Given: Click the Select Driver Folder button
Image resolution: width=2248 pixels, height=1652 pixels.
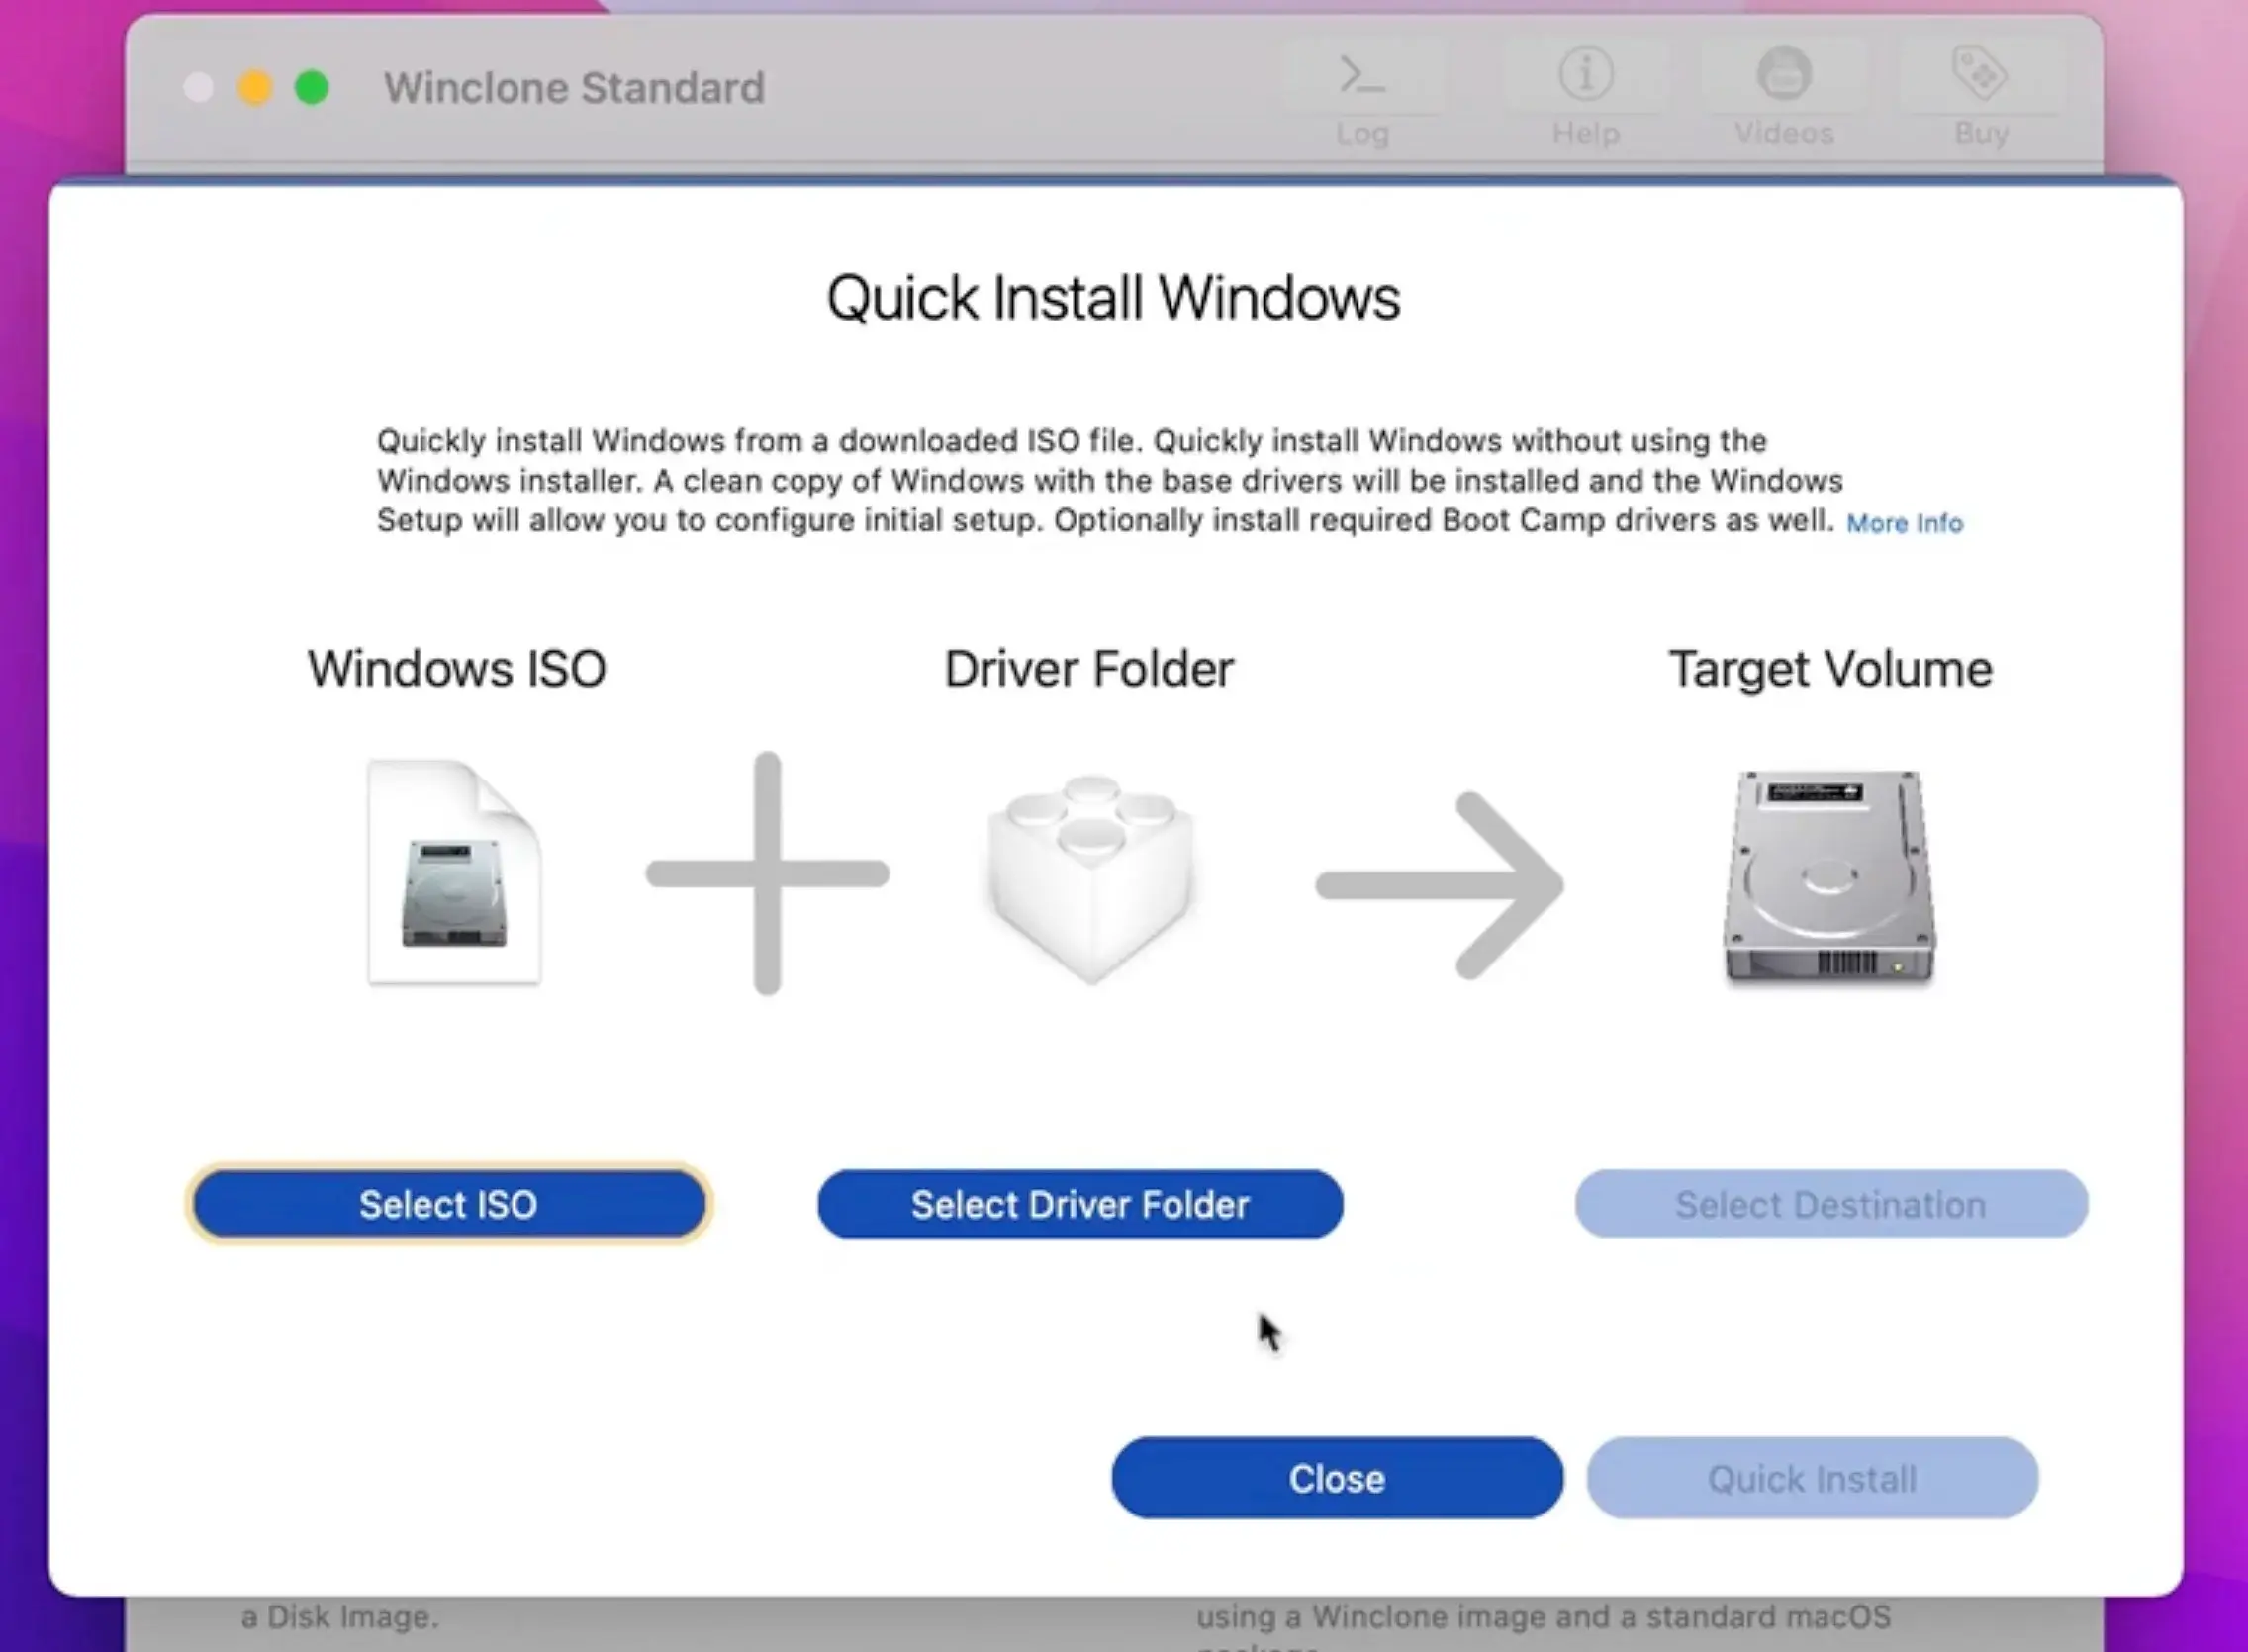Looking at the screenshot, I should click(x=1080, y=1204).
